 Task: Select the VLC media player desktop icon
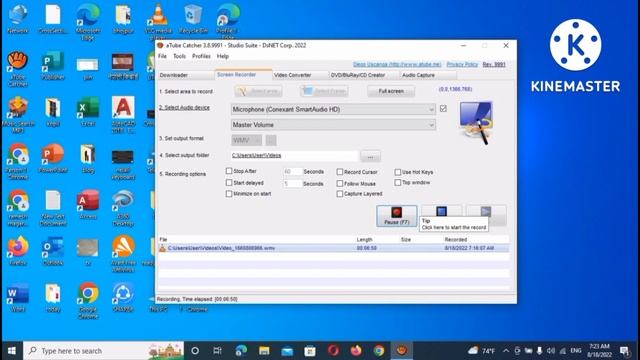point(158,20)
